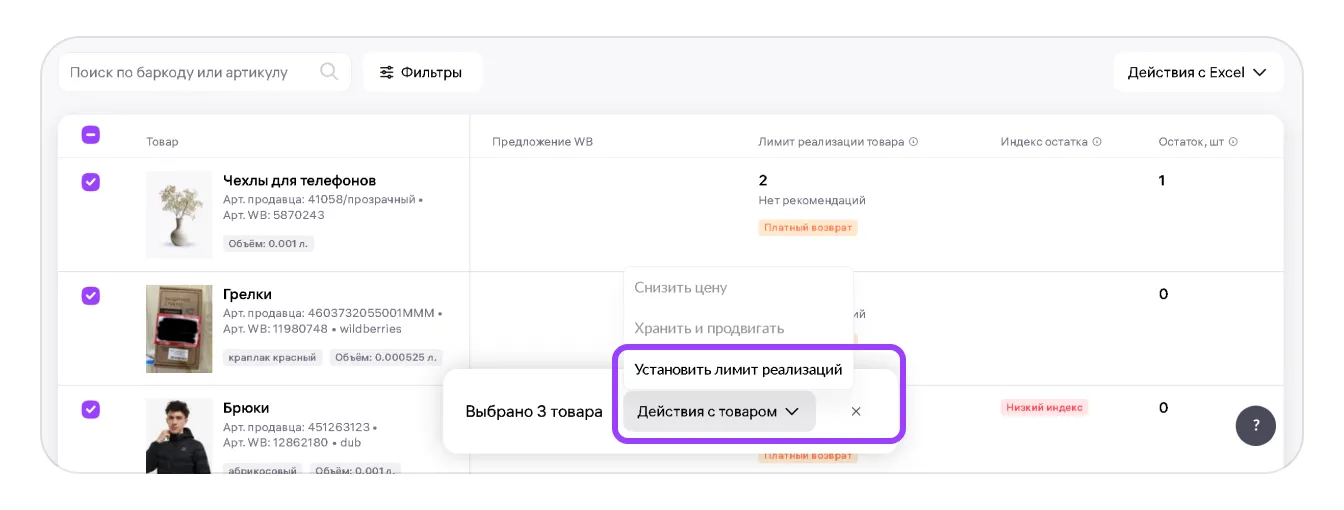Viewport: 1344px width, 510px height.
Task: Choose Снизить цену from the menu
Action: pyautogui.click(x=681, y=287)
